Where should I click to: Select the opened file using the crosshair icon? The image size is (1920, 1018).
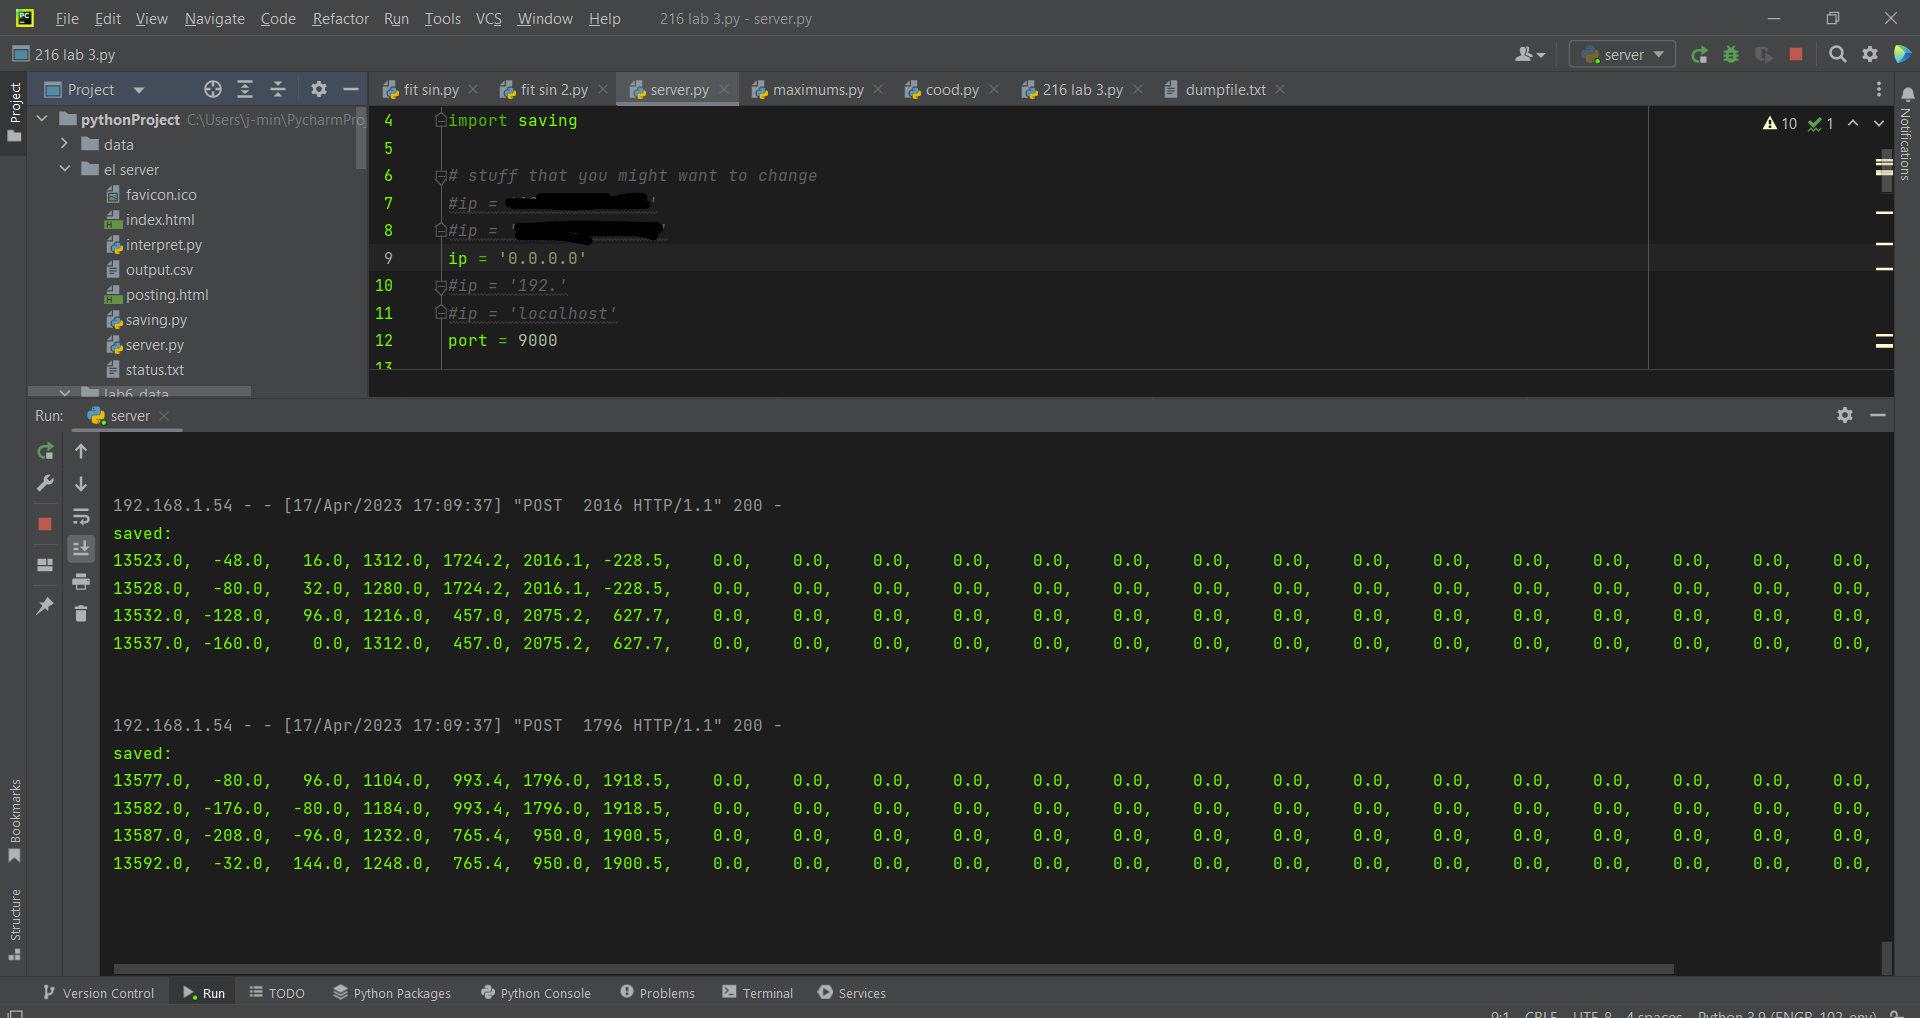[212, 90]
